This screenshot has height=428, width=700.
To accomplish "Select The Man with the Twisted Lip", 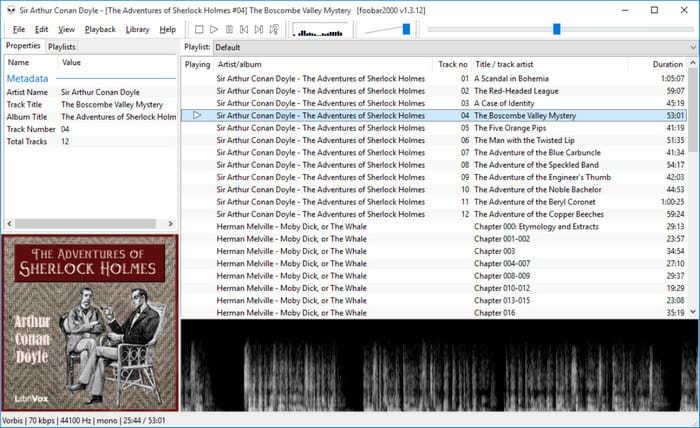I will click(433, 140).
